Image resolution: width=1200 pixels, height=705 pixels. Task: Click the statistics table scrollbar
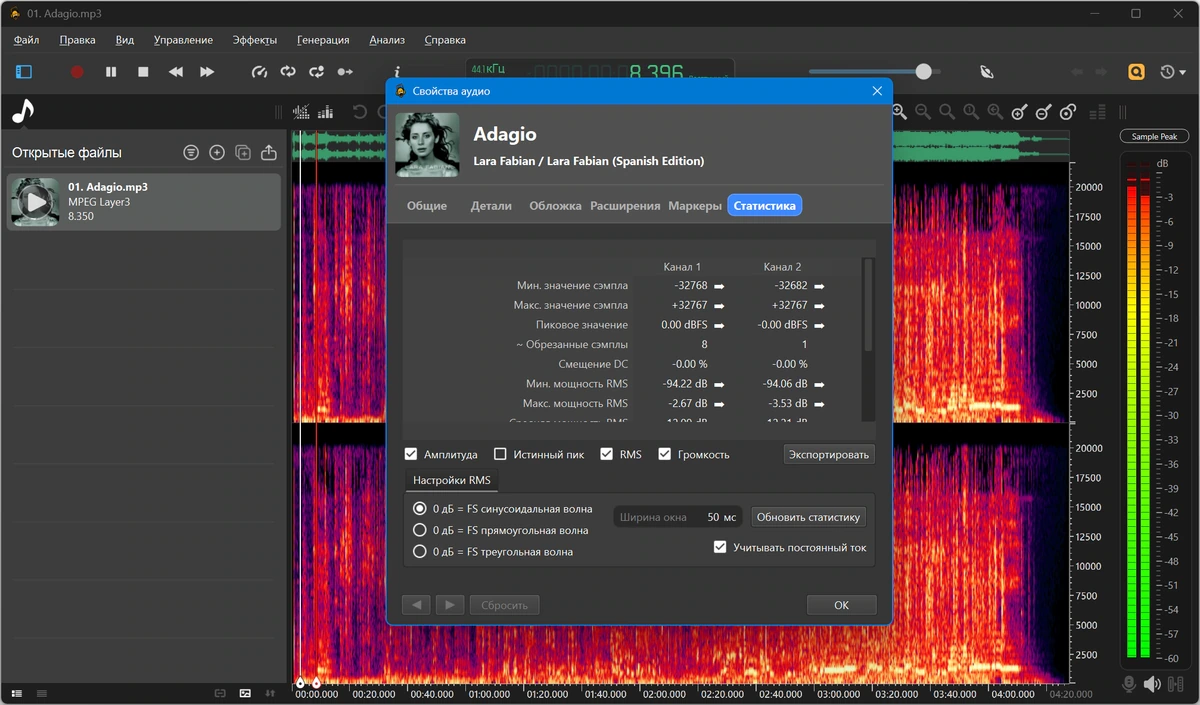(867, 305)
